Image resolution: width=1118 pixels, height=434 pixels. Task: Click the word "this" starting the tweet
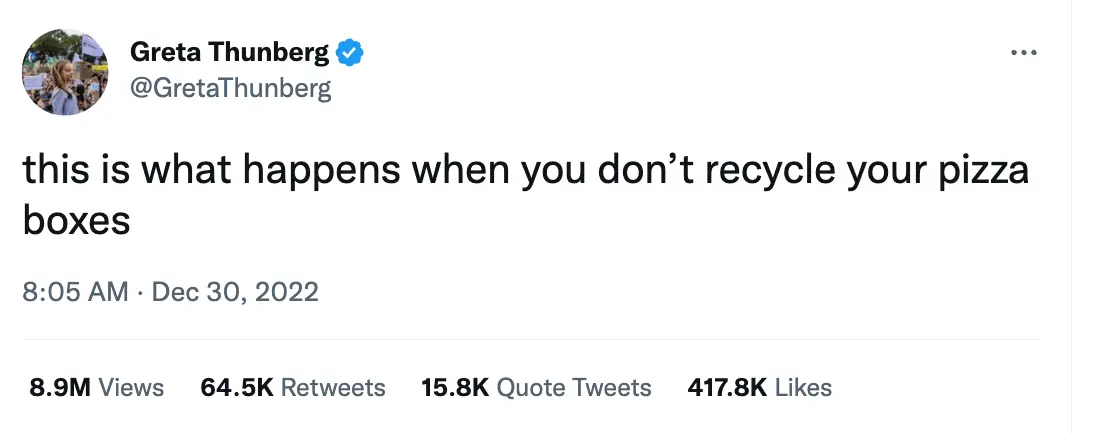pos(55,171)
